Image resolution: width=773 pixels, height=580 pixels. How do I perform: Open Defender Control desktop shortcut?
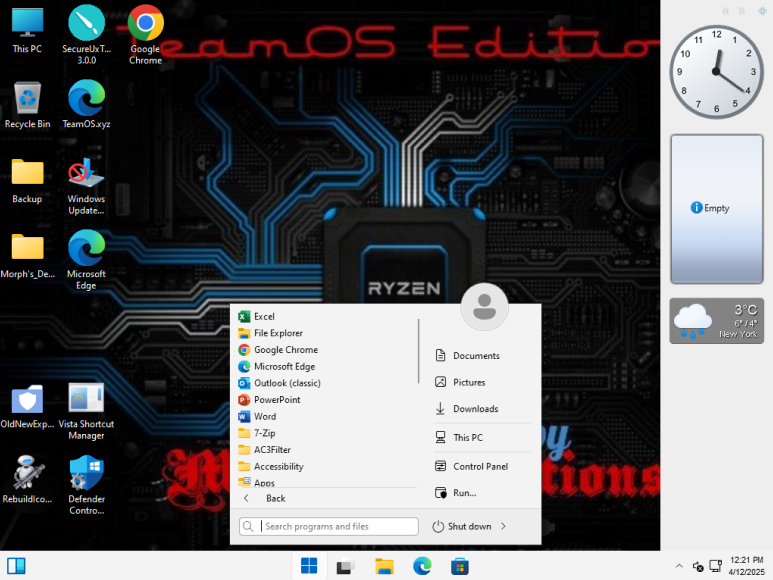pyautogui.click(x=86, y=485)
